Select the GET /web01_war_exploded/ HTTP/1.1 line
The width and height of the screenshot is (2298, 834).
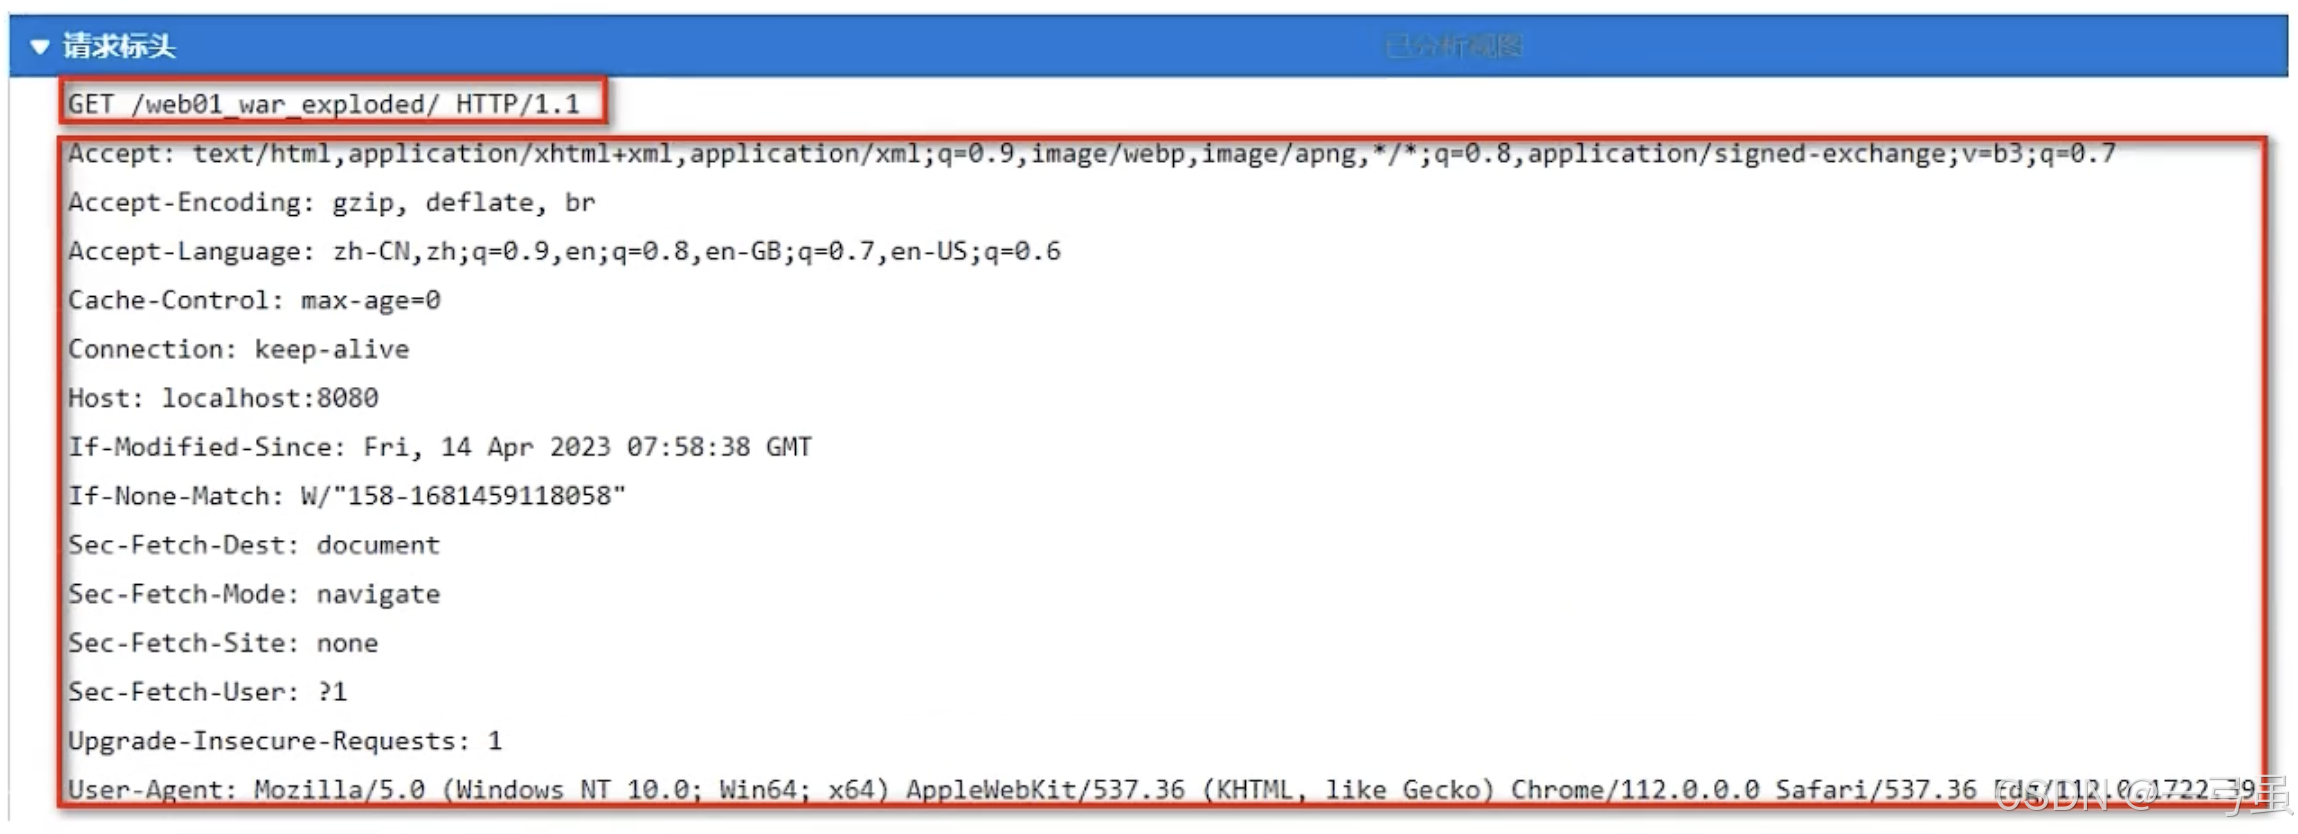(324, 104)
